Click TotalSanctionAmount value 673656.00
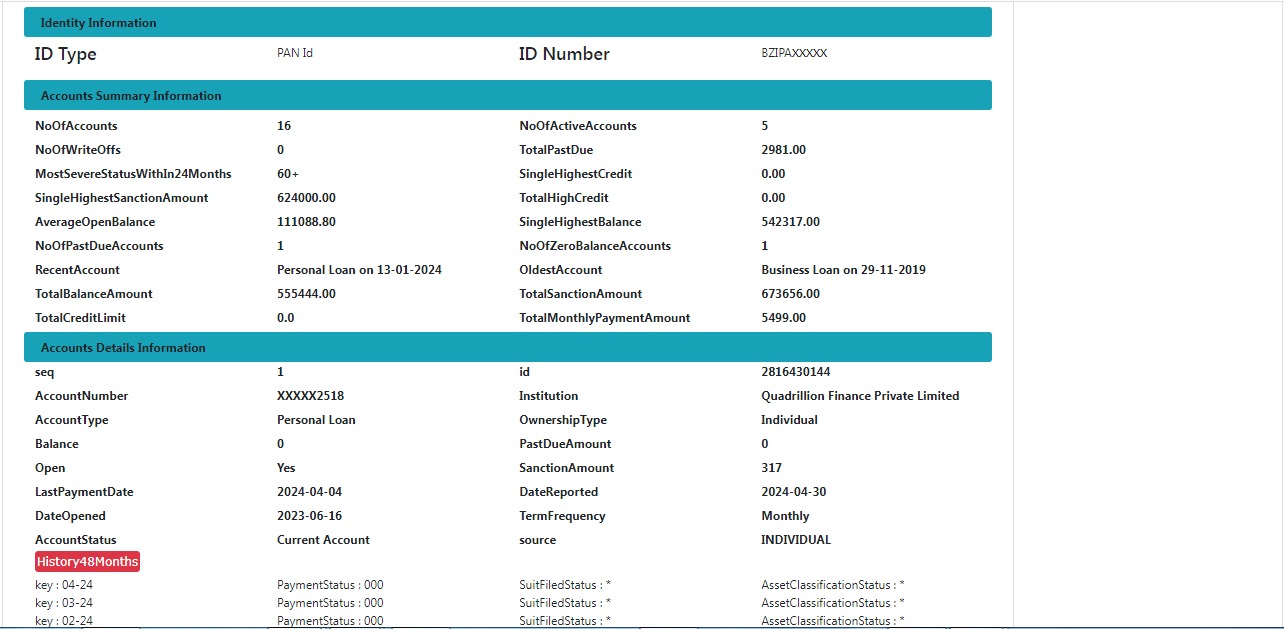 [x=790, y=294]
